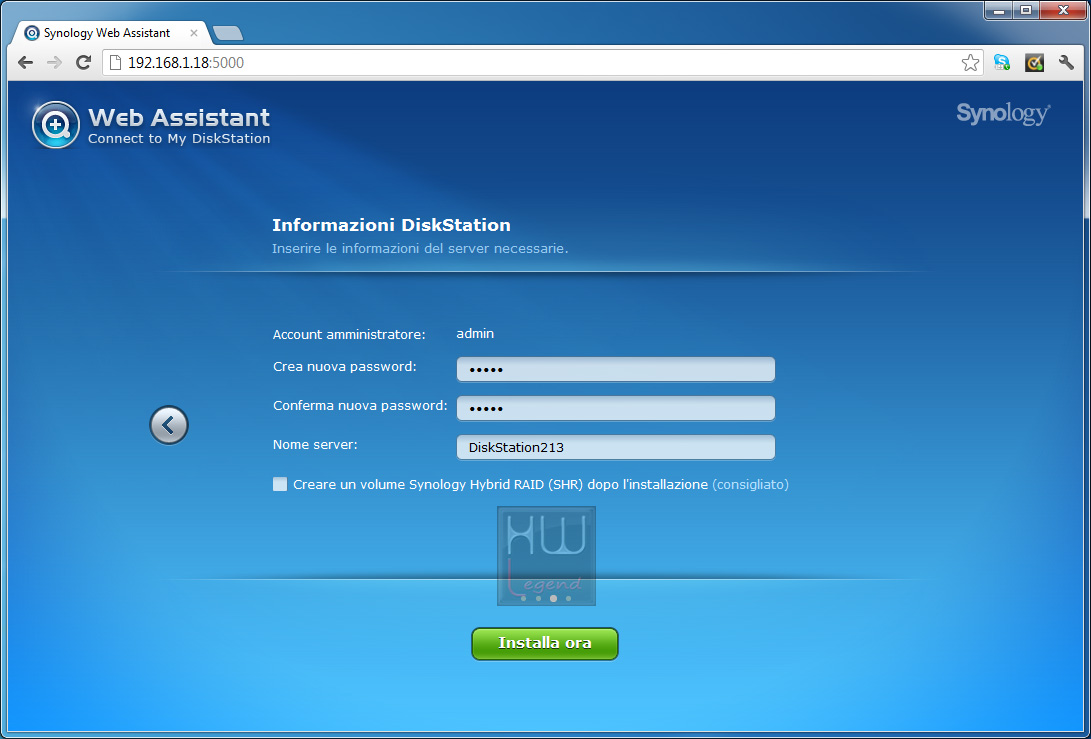Select the Synology Web Assistant tab

point(111,33)
